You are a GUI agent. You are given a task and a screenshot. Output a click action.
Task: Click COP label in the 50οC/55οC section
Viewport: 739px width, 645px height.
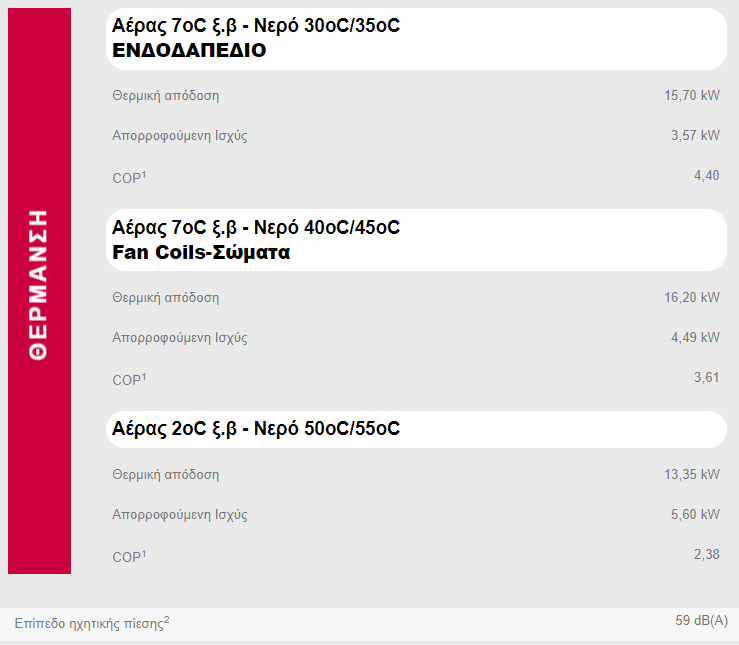pos(128,557)
